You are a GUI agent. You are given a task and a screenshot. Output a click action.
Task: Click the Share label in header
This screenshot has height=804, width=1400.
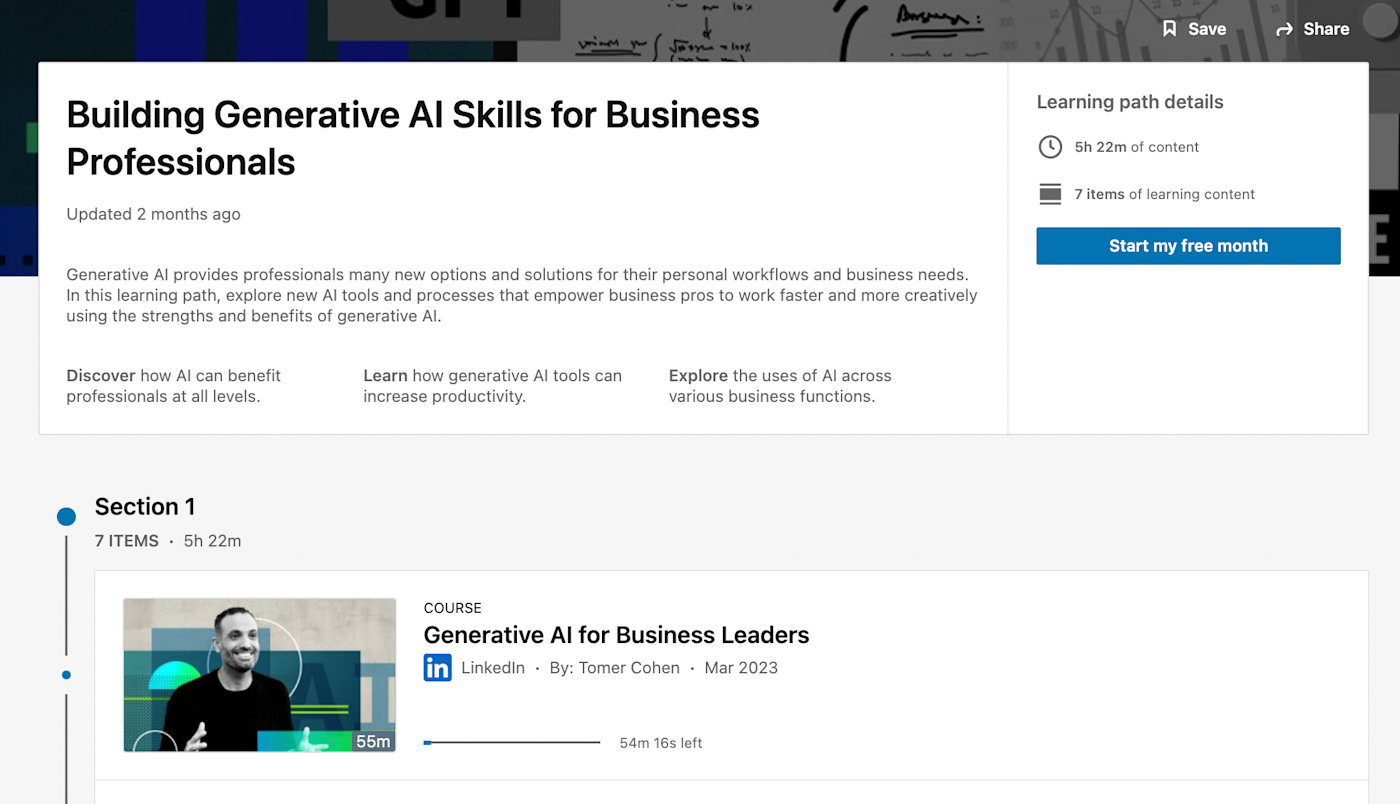[x=1326, y=29]
